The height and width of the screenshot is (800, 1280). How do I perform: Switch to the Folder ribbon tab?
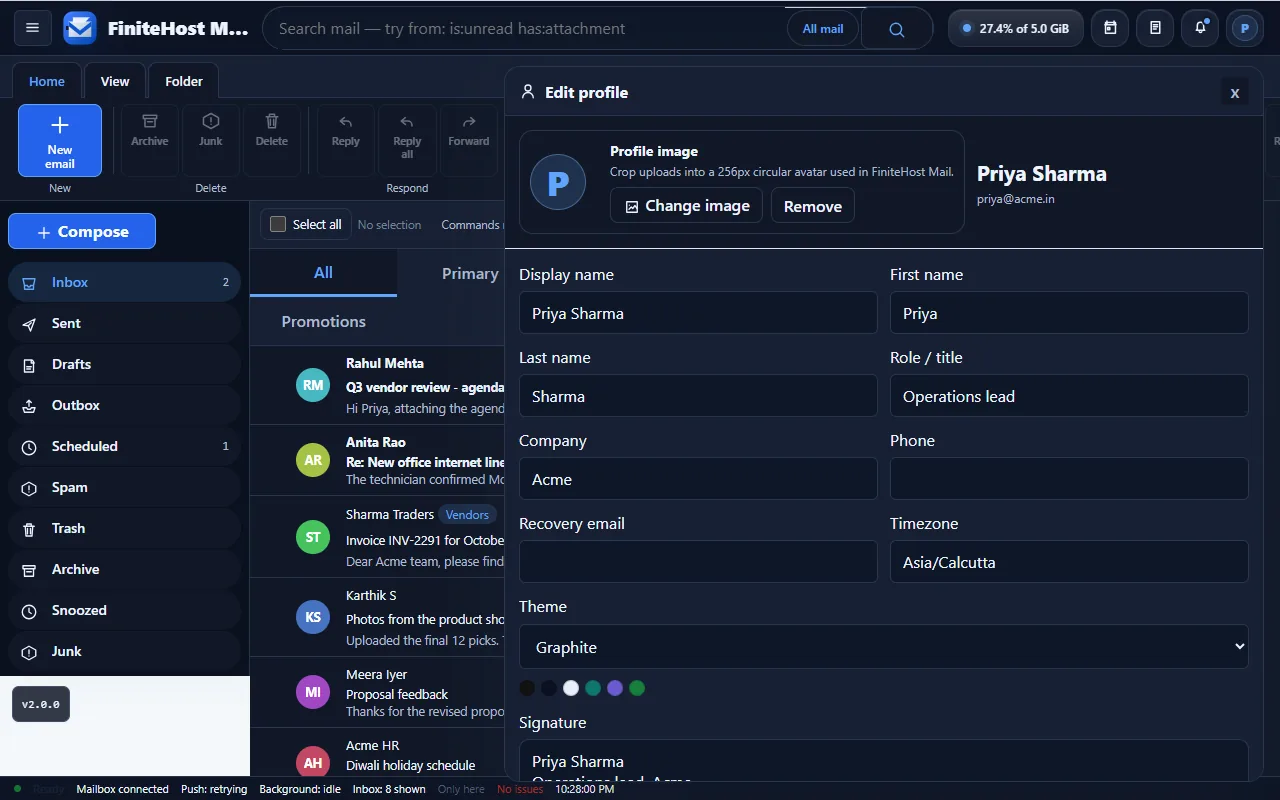(184, 81)
